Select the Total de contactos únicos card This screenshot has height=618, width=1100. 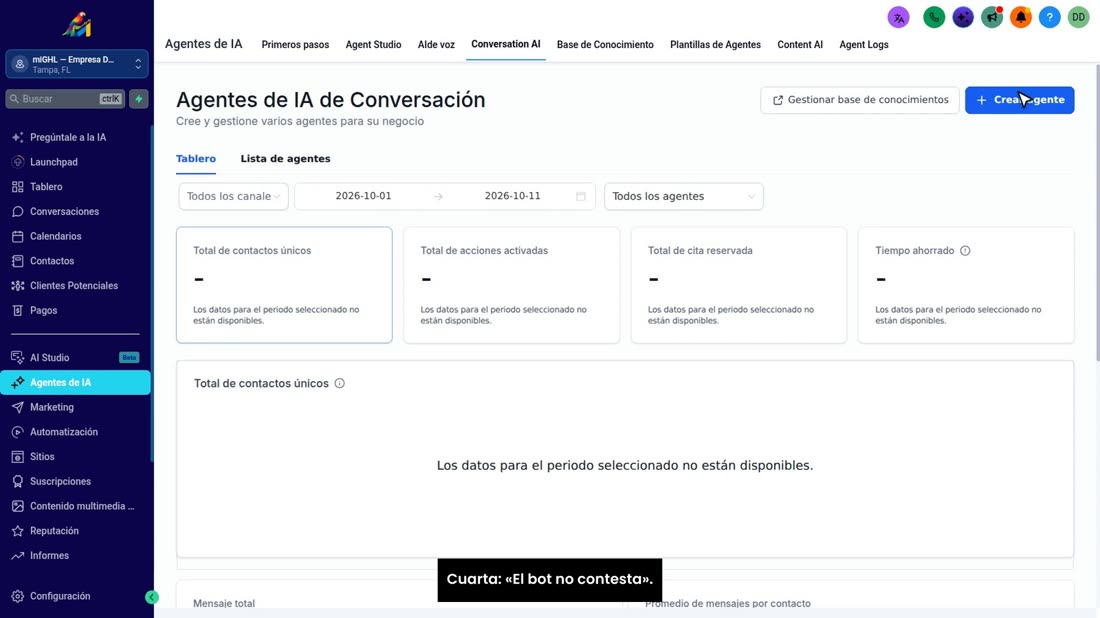(x=284, y=285)
